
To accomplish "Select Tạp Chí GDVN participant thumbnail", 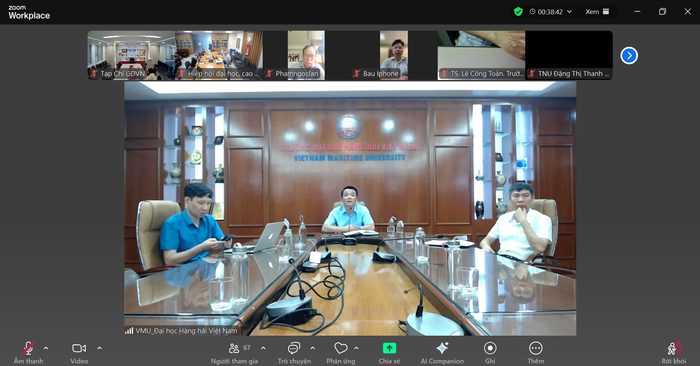I will [x=131, y=55].
